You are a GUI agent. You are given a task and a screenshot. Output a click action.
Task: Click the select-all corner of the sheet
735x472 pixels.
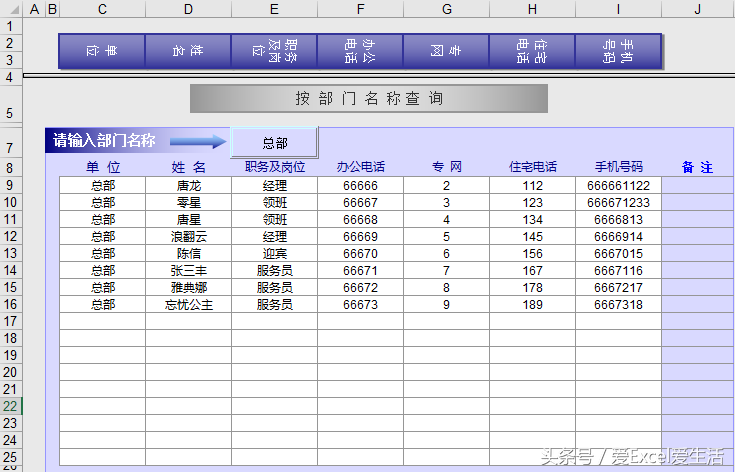pos(10,9)
